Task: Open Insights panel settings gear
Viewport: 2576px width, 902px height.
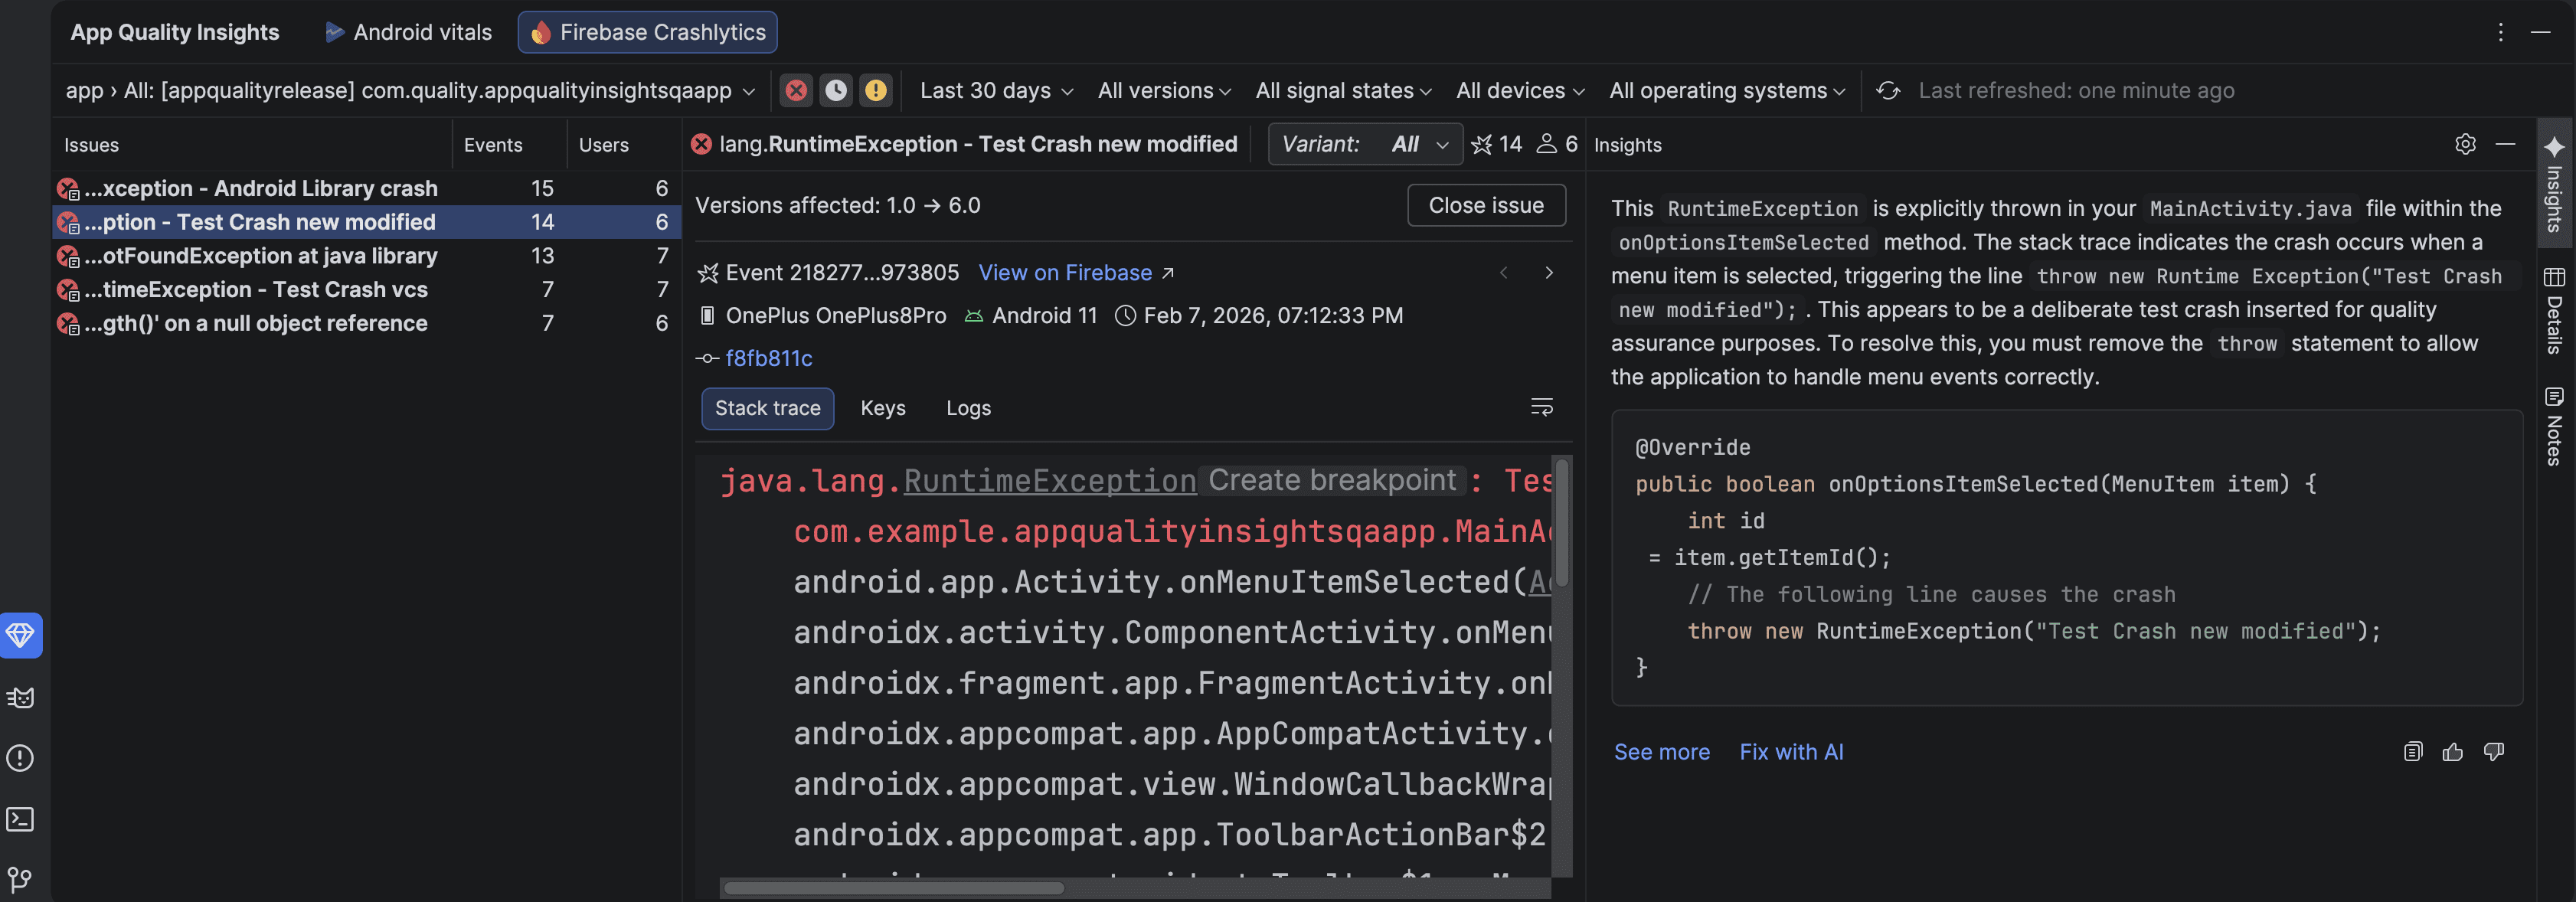Action: click(2465, 144)
